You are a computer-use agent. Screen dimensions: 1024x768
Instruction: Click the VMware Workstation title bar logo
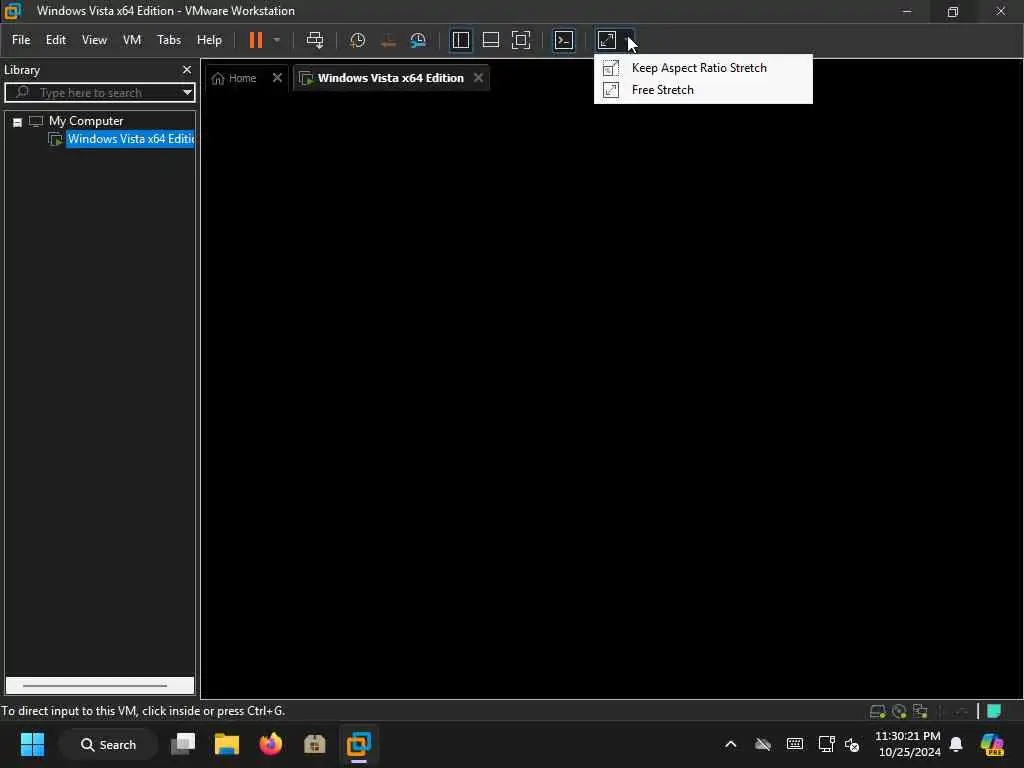coord(13,11)
